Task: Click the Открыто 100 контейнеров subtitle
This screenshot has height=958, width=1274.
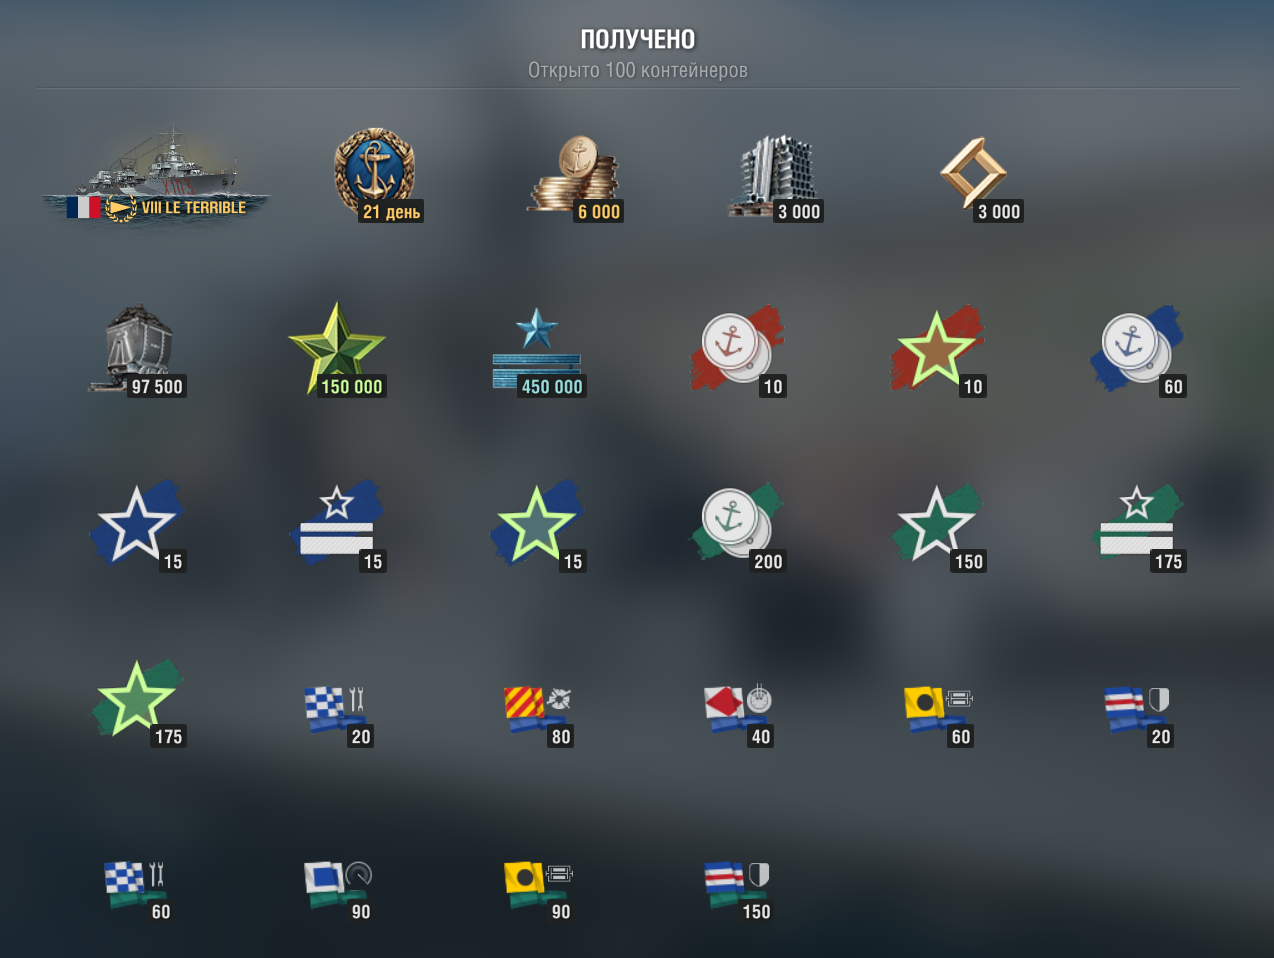Action: (638, 70)
